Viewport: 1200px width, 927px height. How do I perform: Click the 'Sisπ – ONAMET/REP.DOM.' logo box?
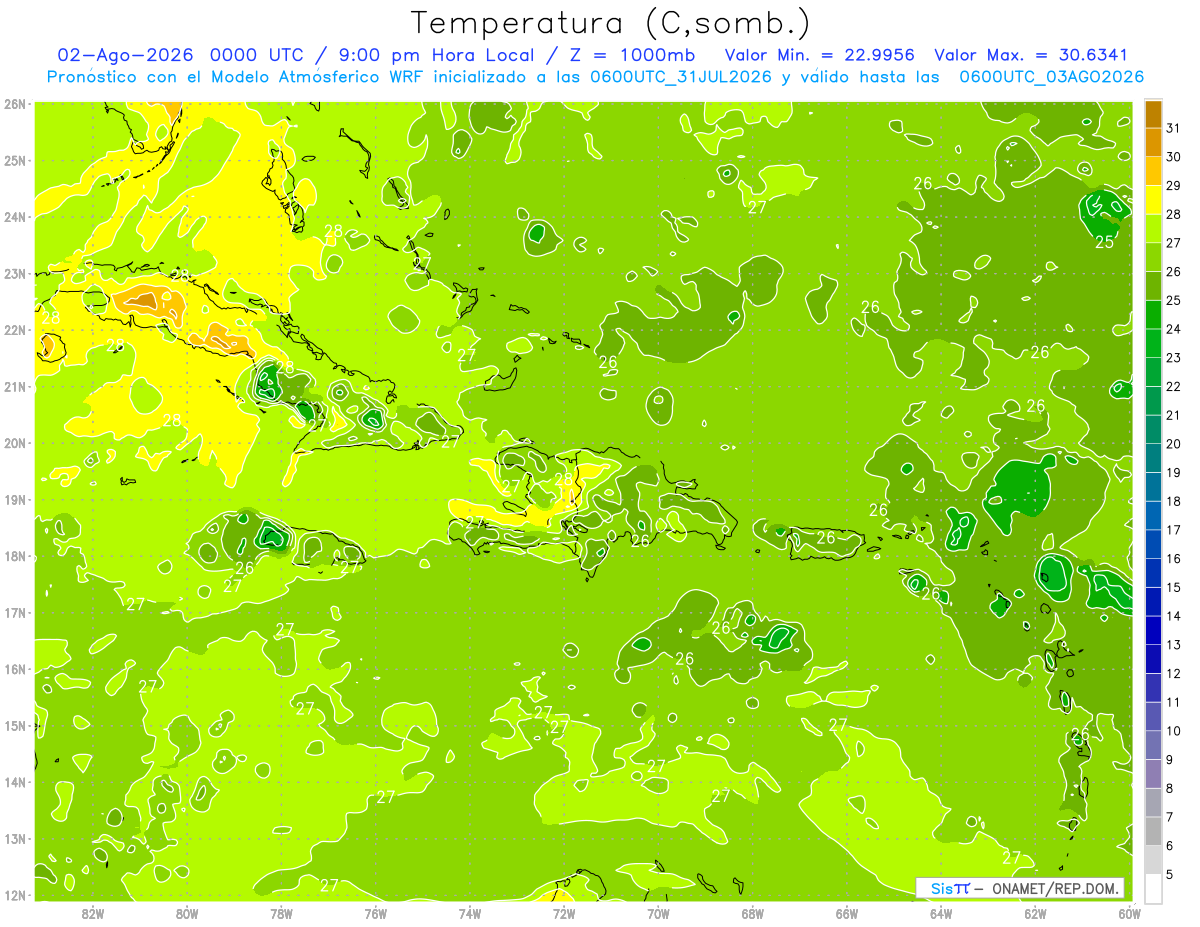(1019, 888)
